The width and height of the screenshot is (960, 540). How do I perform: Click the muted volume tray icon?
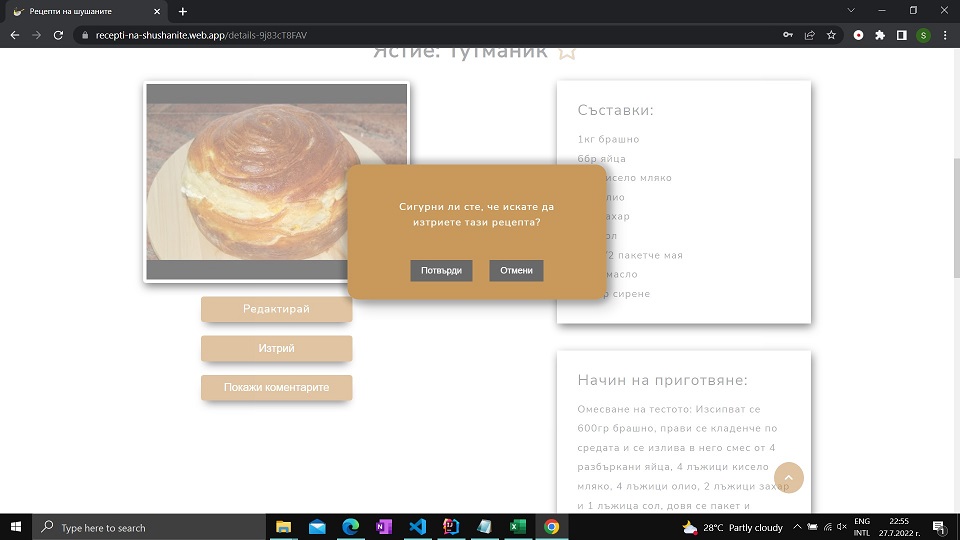click(x=842, y=527)
